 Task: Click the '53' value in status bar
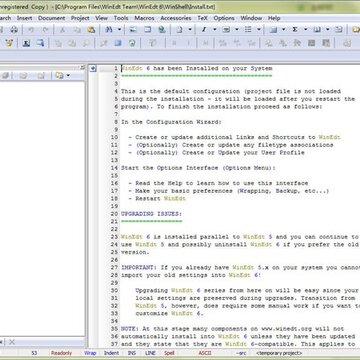pyautogui.click(x=34, y=353)
